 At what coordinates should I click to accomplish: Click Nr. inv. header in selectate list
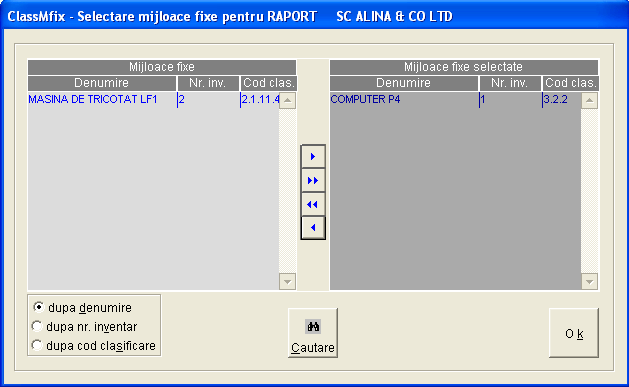point(510,83)
